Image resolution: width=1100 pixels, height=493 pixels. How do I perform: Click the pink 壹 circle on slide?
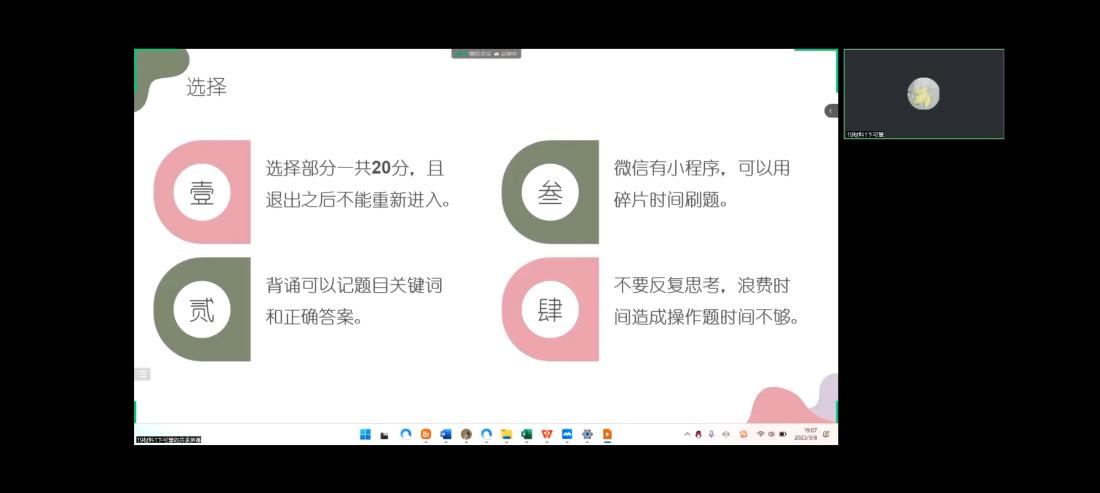tap(202, 193)
